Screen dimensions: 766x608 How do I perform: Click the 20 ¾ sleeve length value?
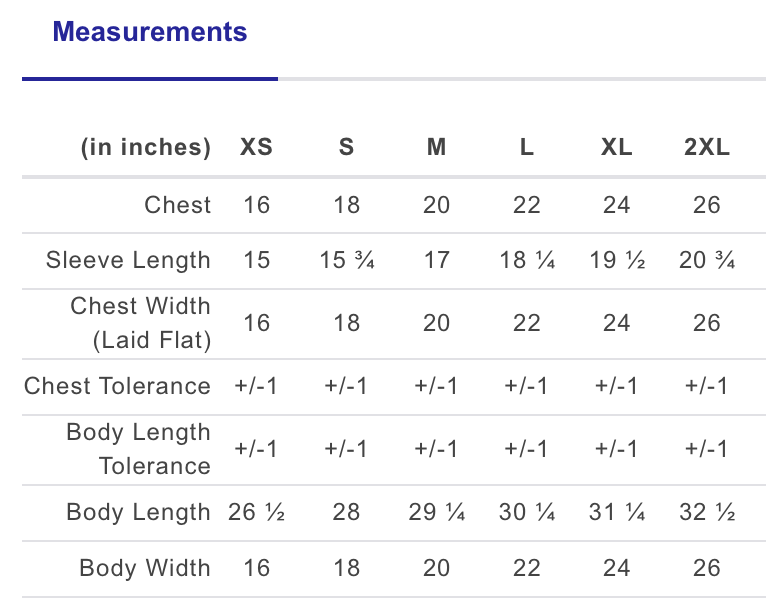[707, 260]
